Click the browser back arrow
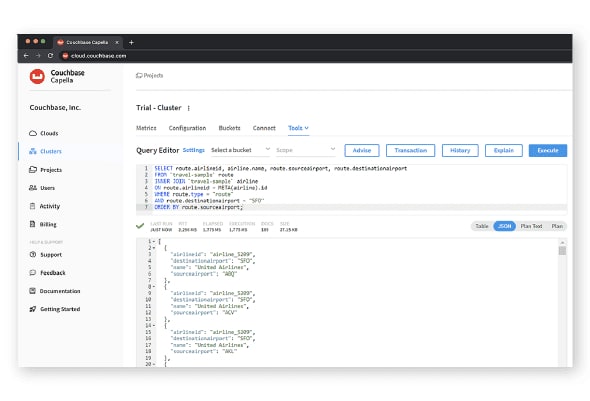Viewport: 590px width, 401px height. 26,56
